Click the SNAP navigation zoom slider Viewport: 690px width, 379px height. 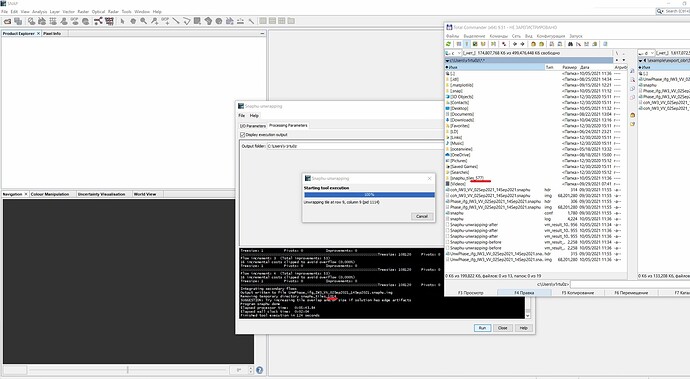128,370
